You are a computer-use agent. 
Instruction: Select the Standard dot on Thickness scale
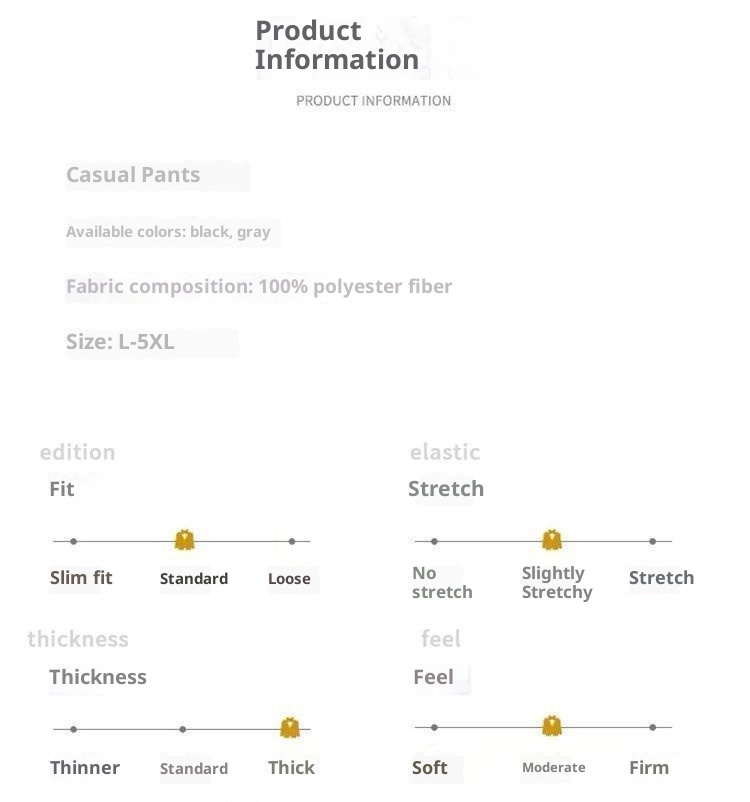[183, 729]
